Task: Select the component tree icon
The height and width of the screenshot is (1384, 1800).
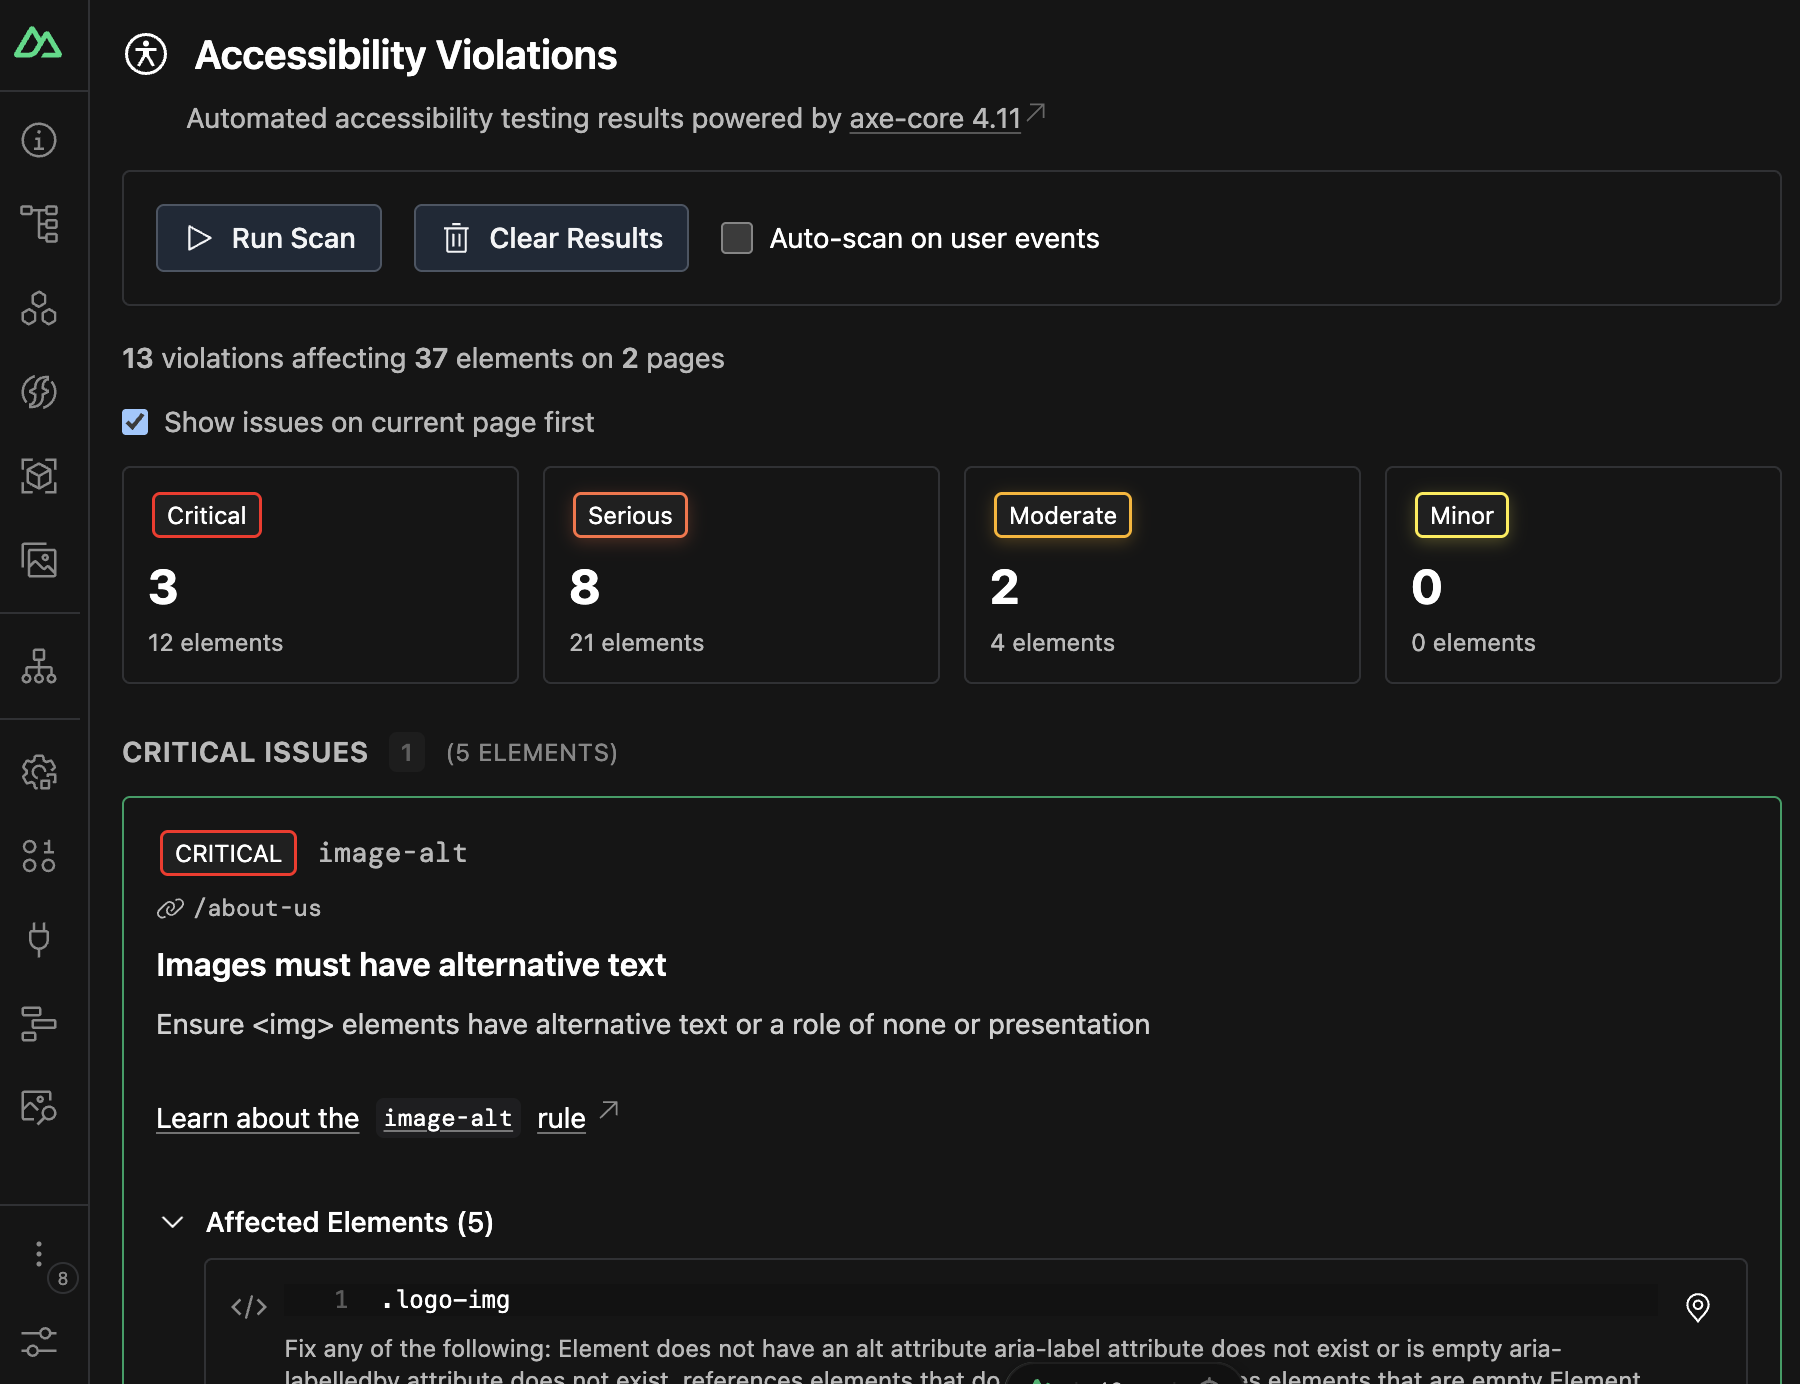Action: tap(40, 224)
